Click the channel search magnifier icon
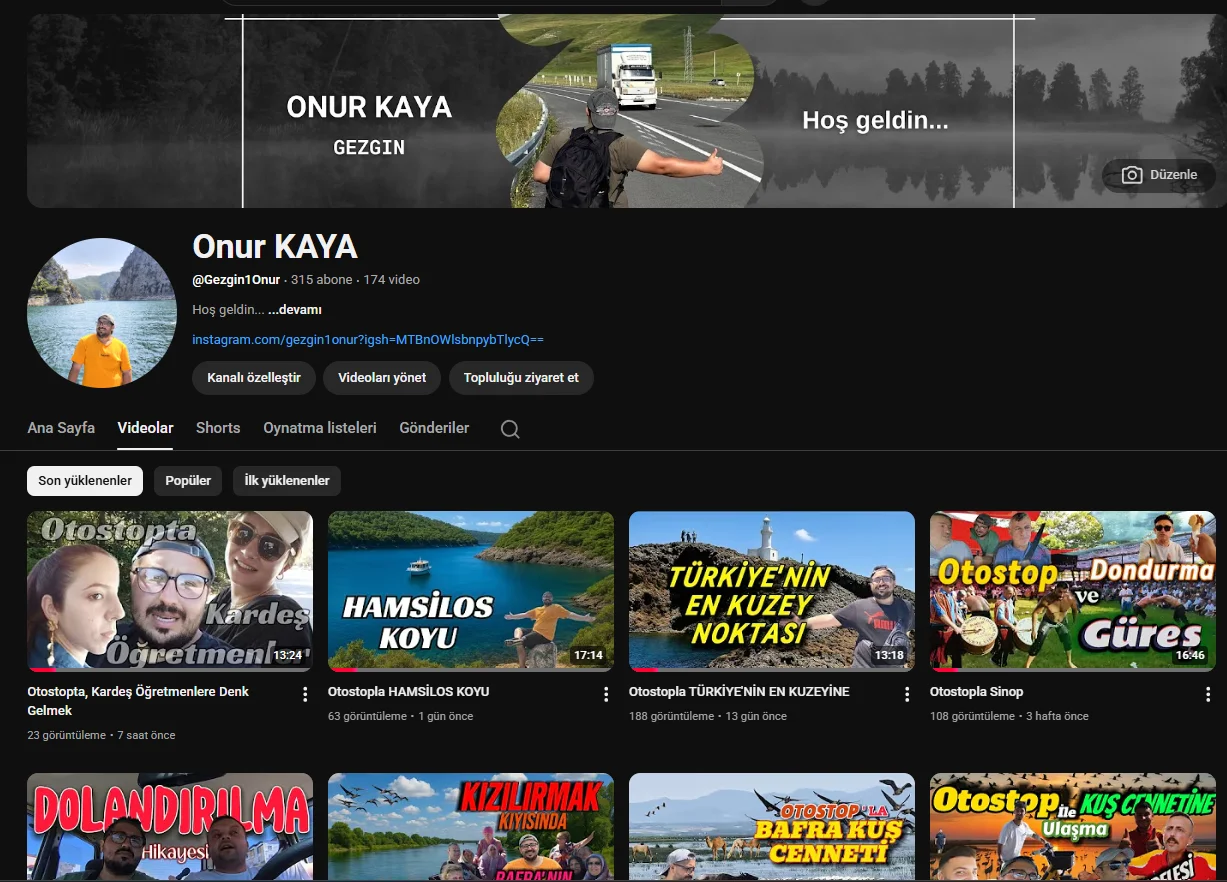This screenshot has width=1227, height=882. pyautogui.click(x=510, y=429)
